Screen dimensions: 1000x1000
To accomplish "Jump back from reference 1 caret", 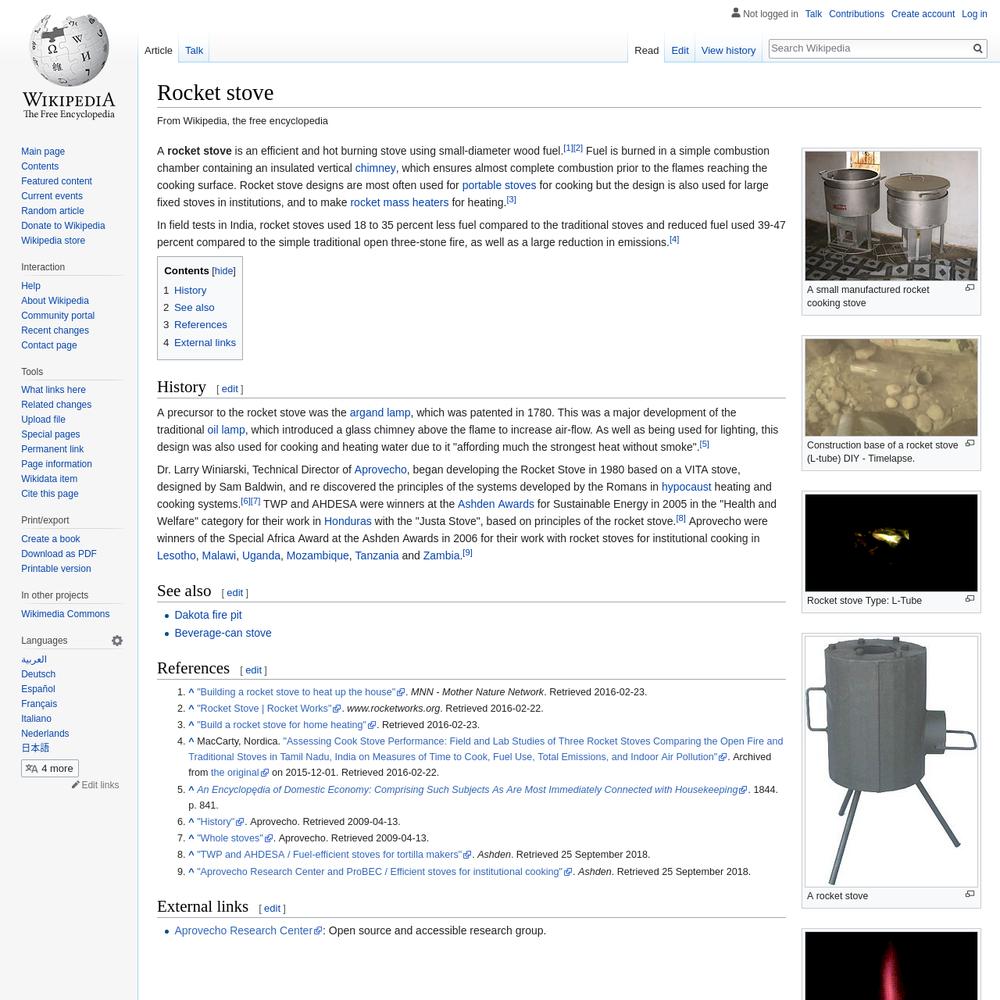I will click(x=191, y=692).
